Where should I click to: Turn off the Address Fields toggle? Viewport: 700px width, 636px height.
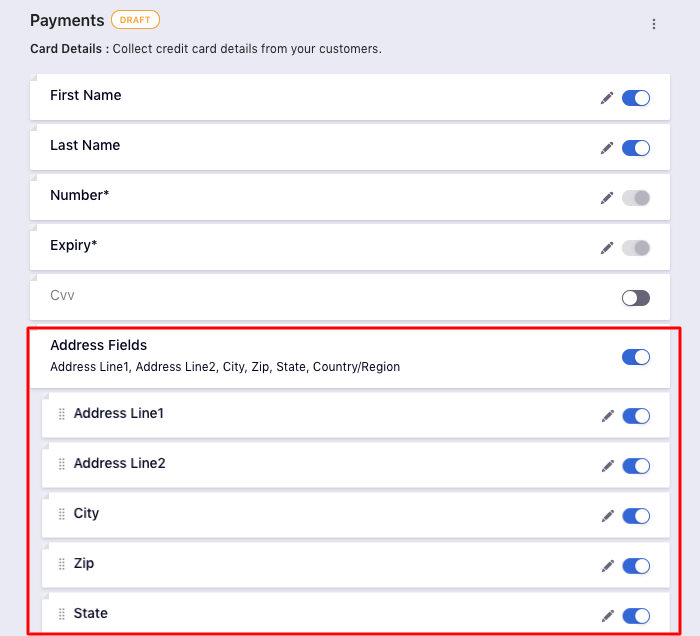click(636, 357)
